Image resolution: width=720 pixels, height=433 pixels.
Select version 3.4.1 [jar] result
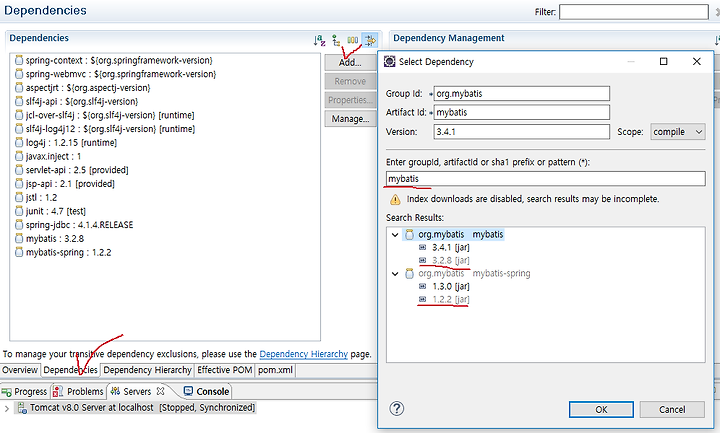[450, 247]
